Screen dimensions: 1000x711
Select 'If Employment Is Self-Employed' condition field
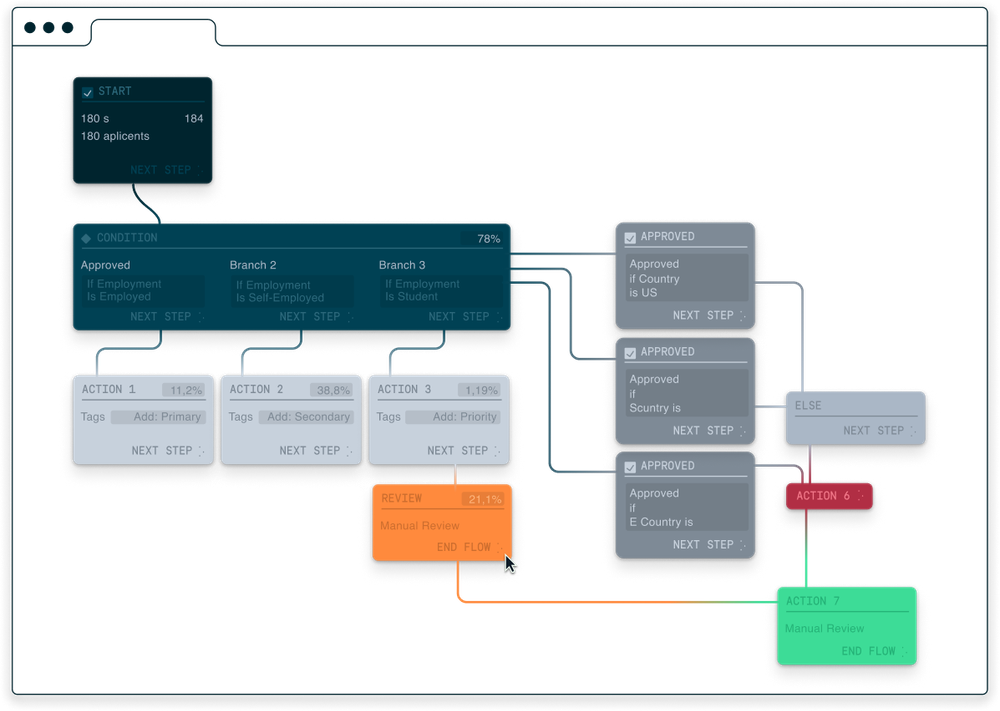(292, 291)
